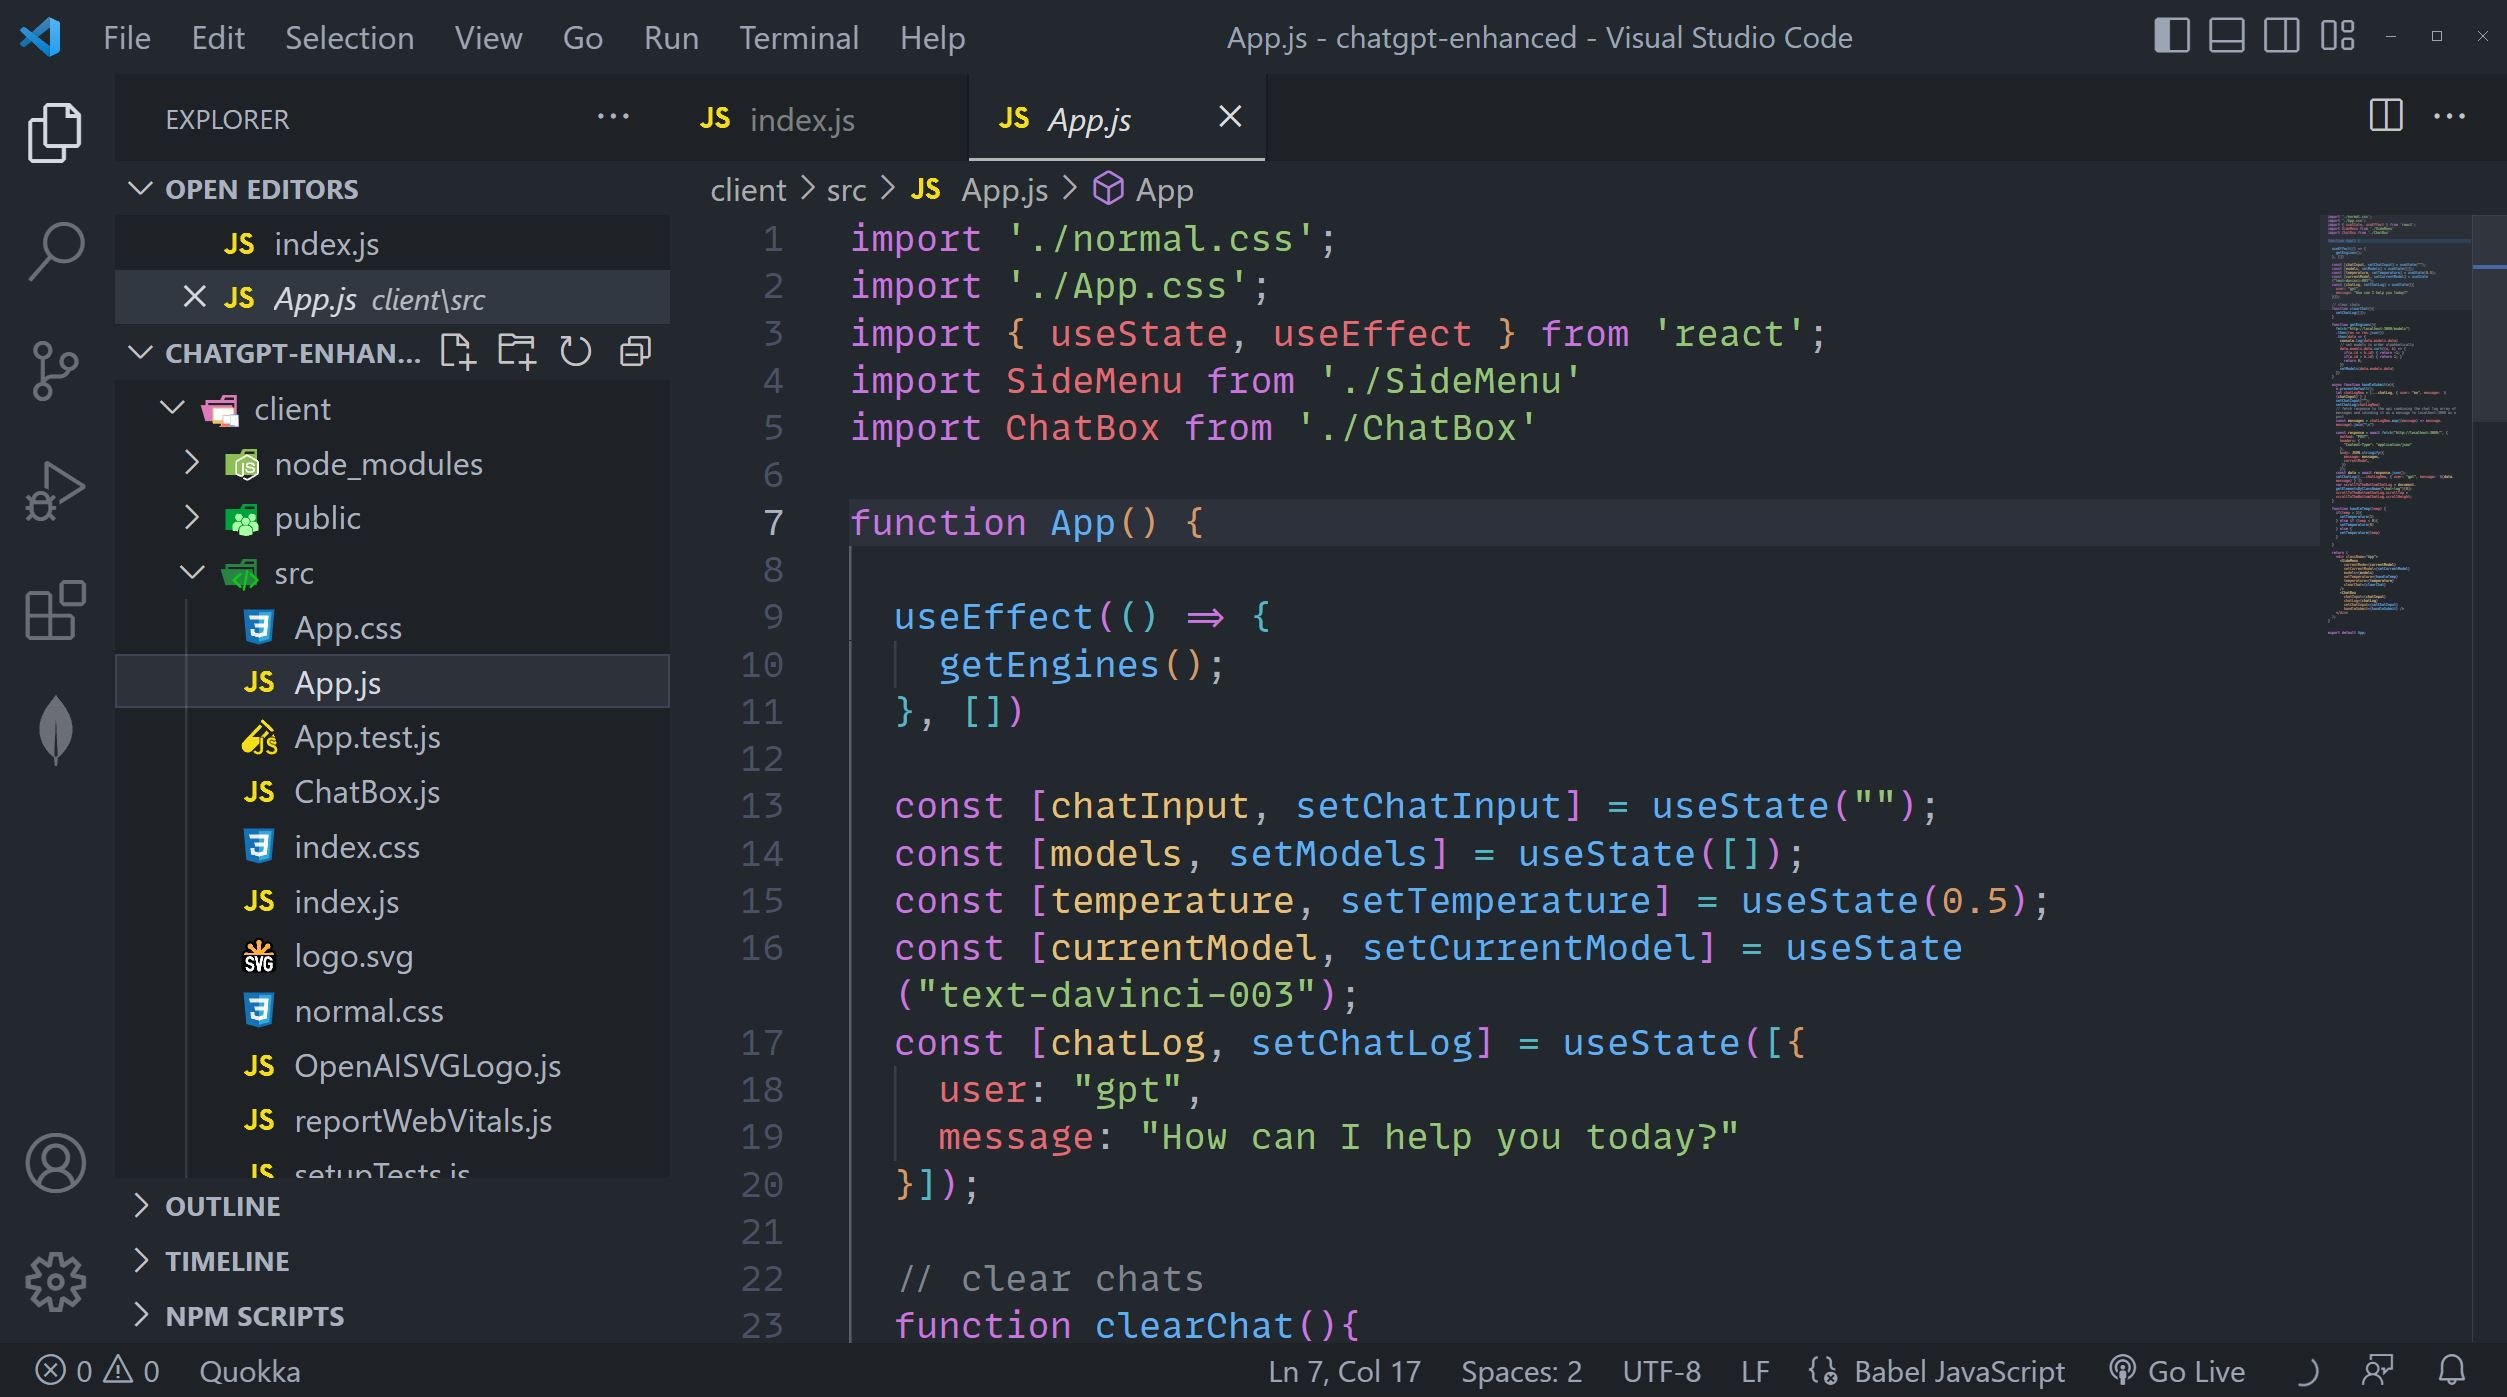Open the Extensions view
2507x1397 pixels.
[x=55, y=610]
